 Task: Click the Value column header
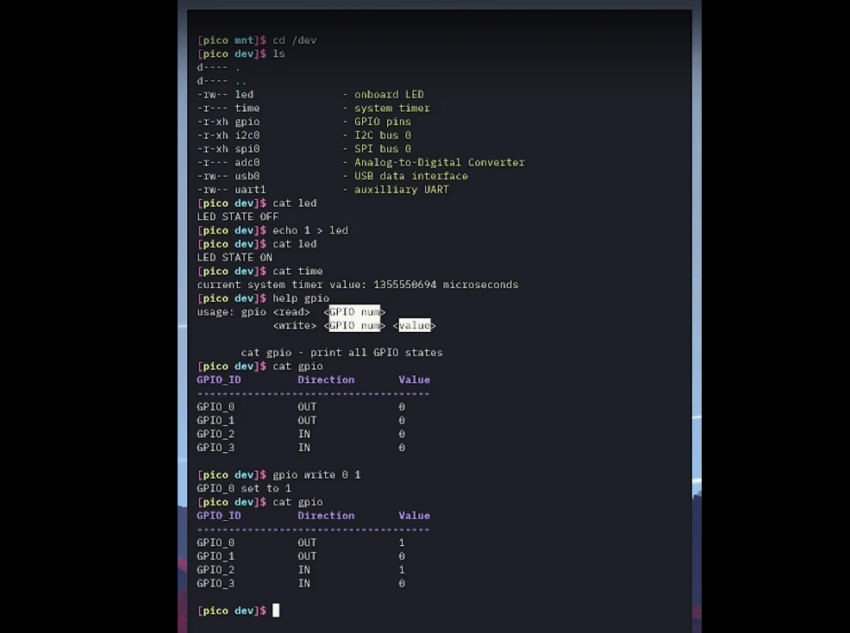414,379
